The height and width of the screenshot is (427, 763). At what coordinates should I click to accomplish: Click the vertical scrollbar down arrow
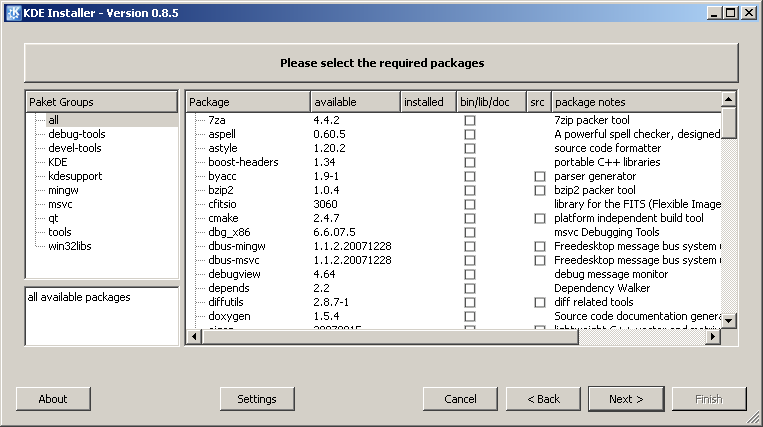(x=728, y=320)
